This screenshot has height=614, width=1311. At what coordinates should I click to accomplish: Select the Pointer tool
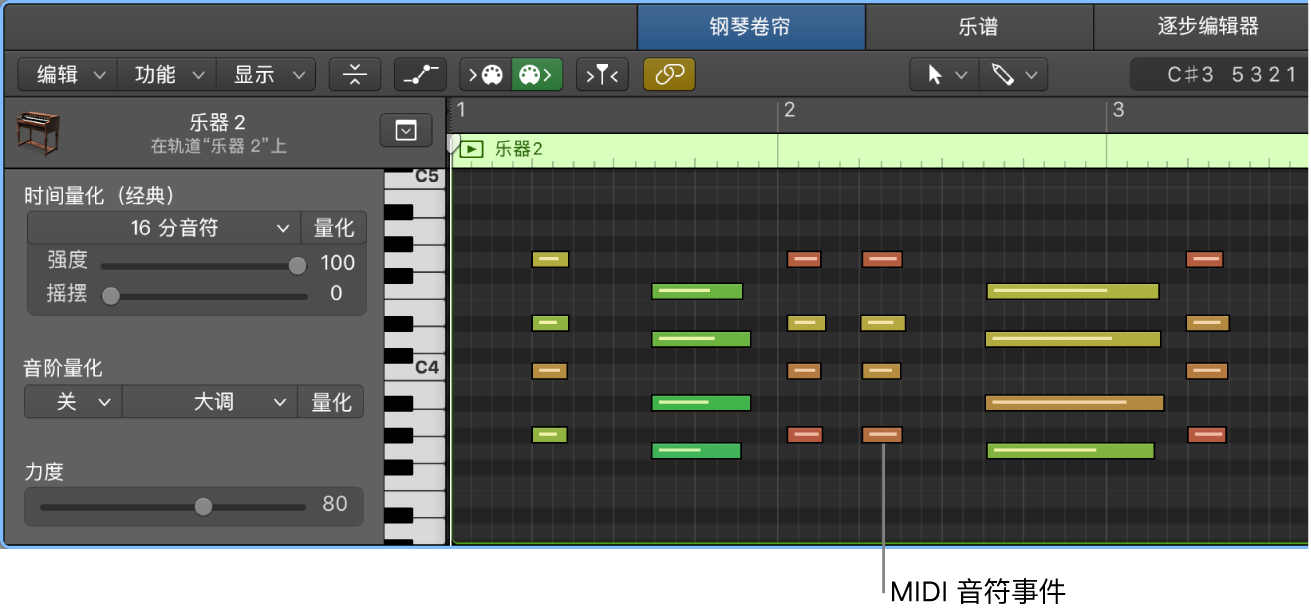pos(935,74)
